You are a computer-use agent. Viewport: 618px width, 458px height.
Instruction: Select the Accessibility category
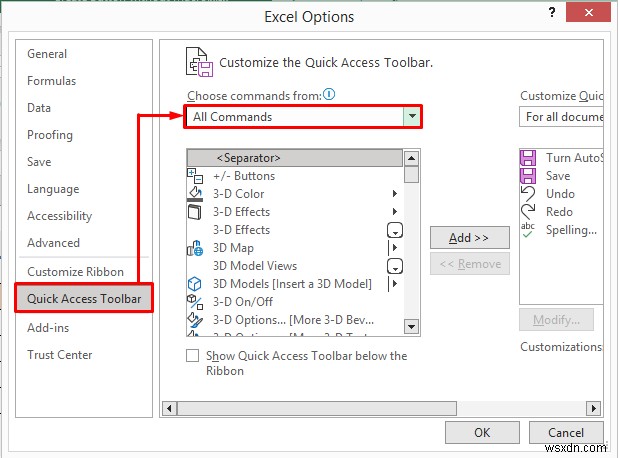click(x=59, y=216)
